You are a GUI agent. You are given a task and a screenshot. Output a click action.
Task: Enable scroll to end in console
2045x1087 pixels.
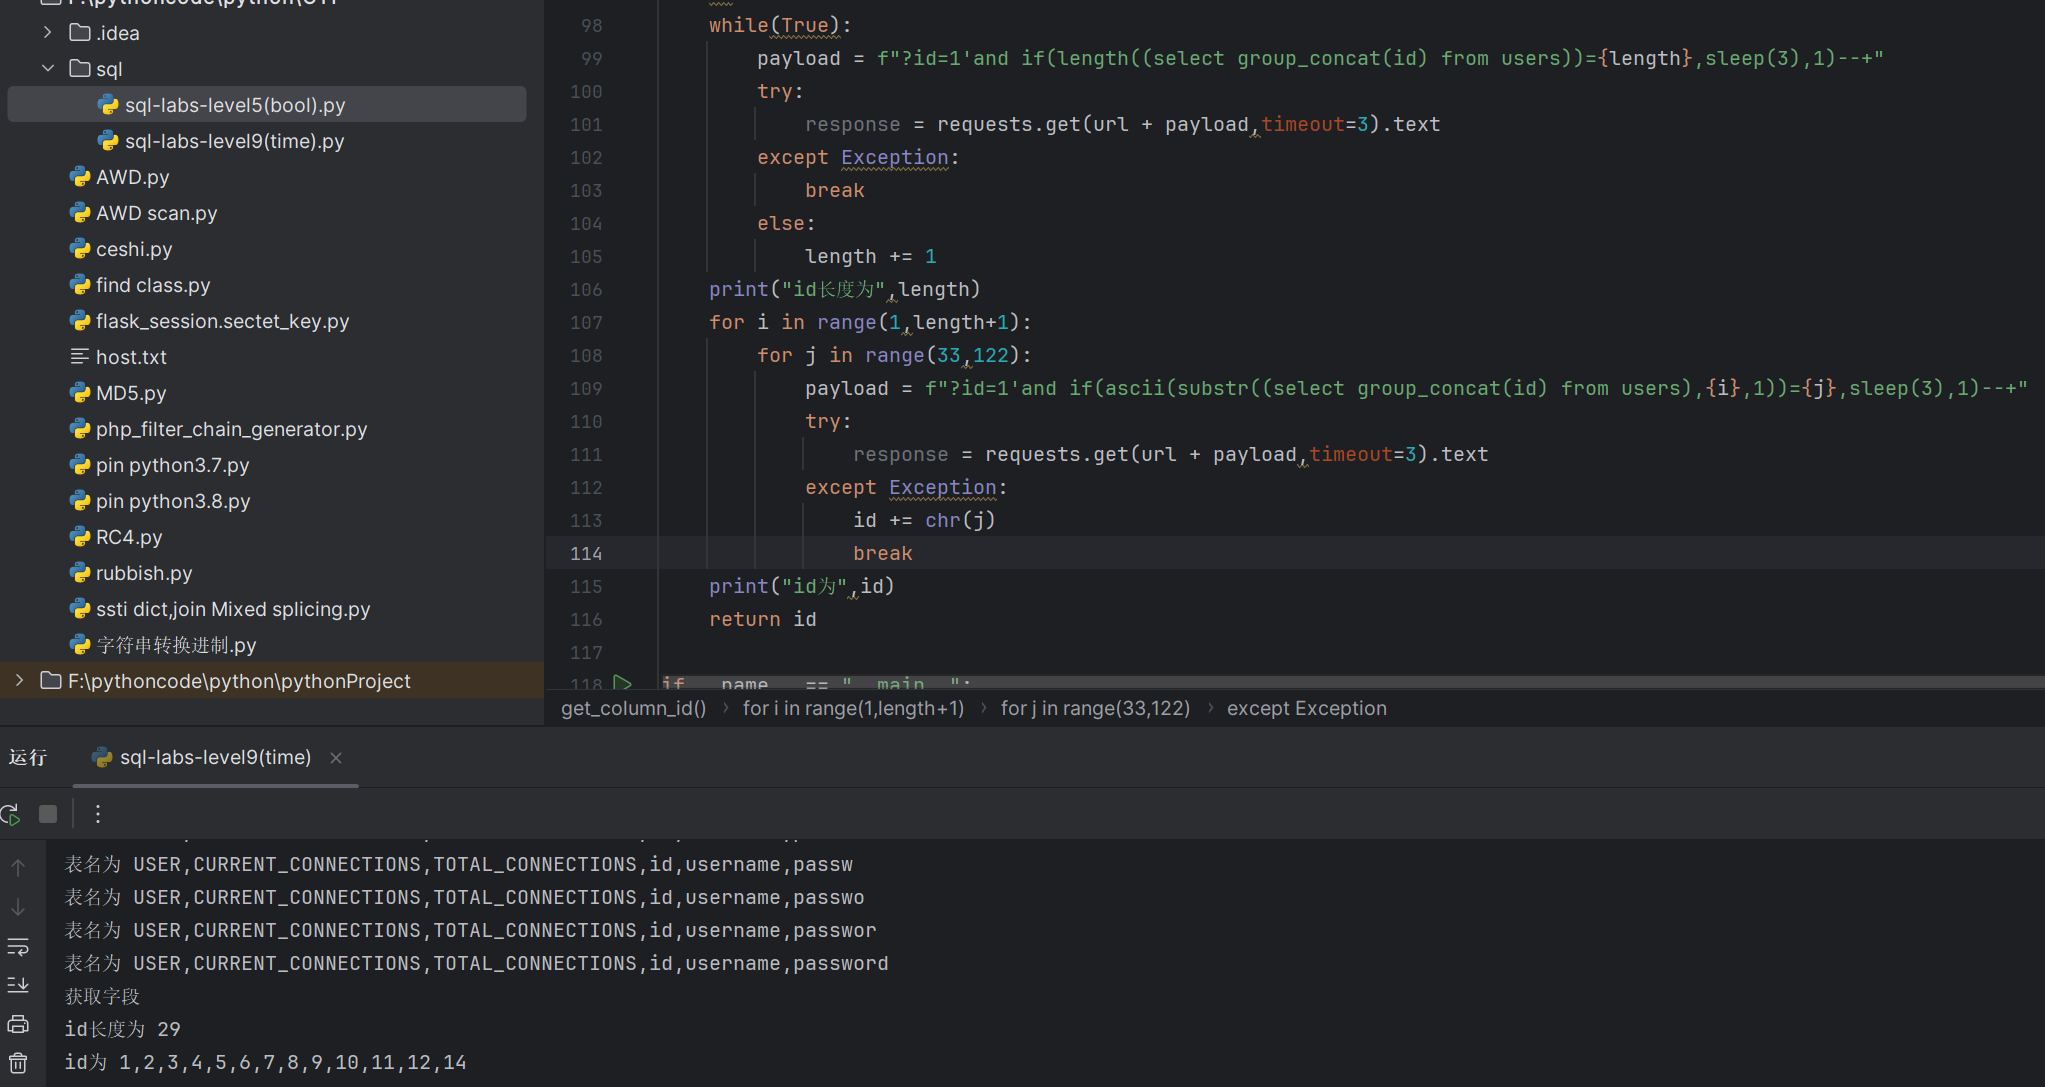click(18, 984)
